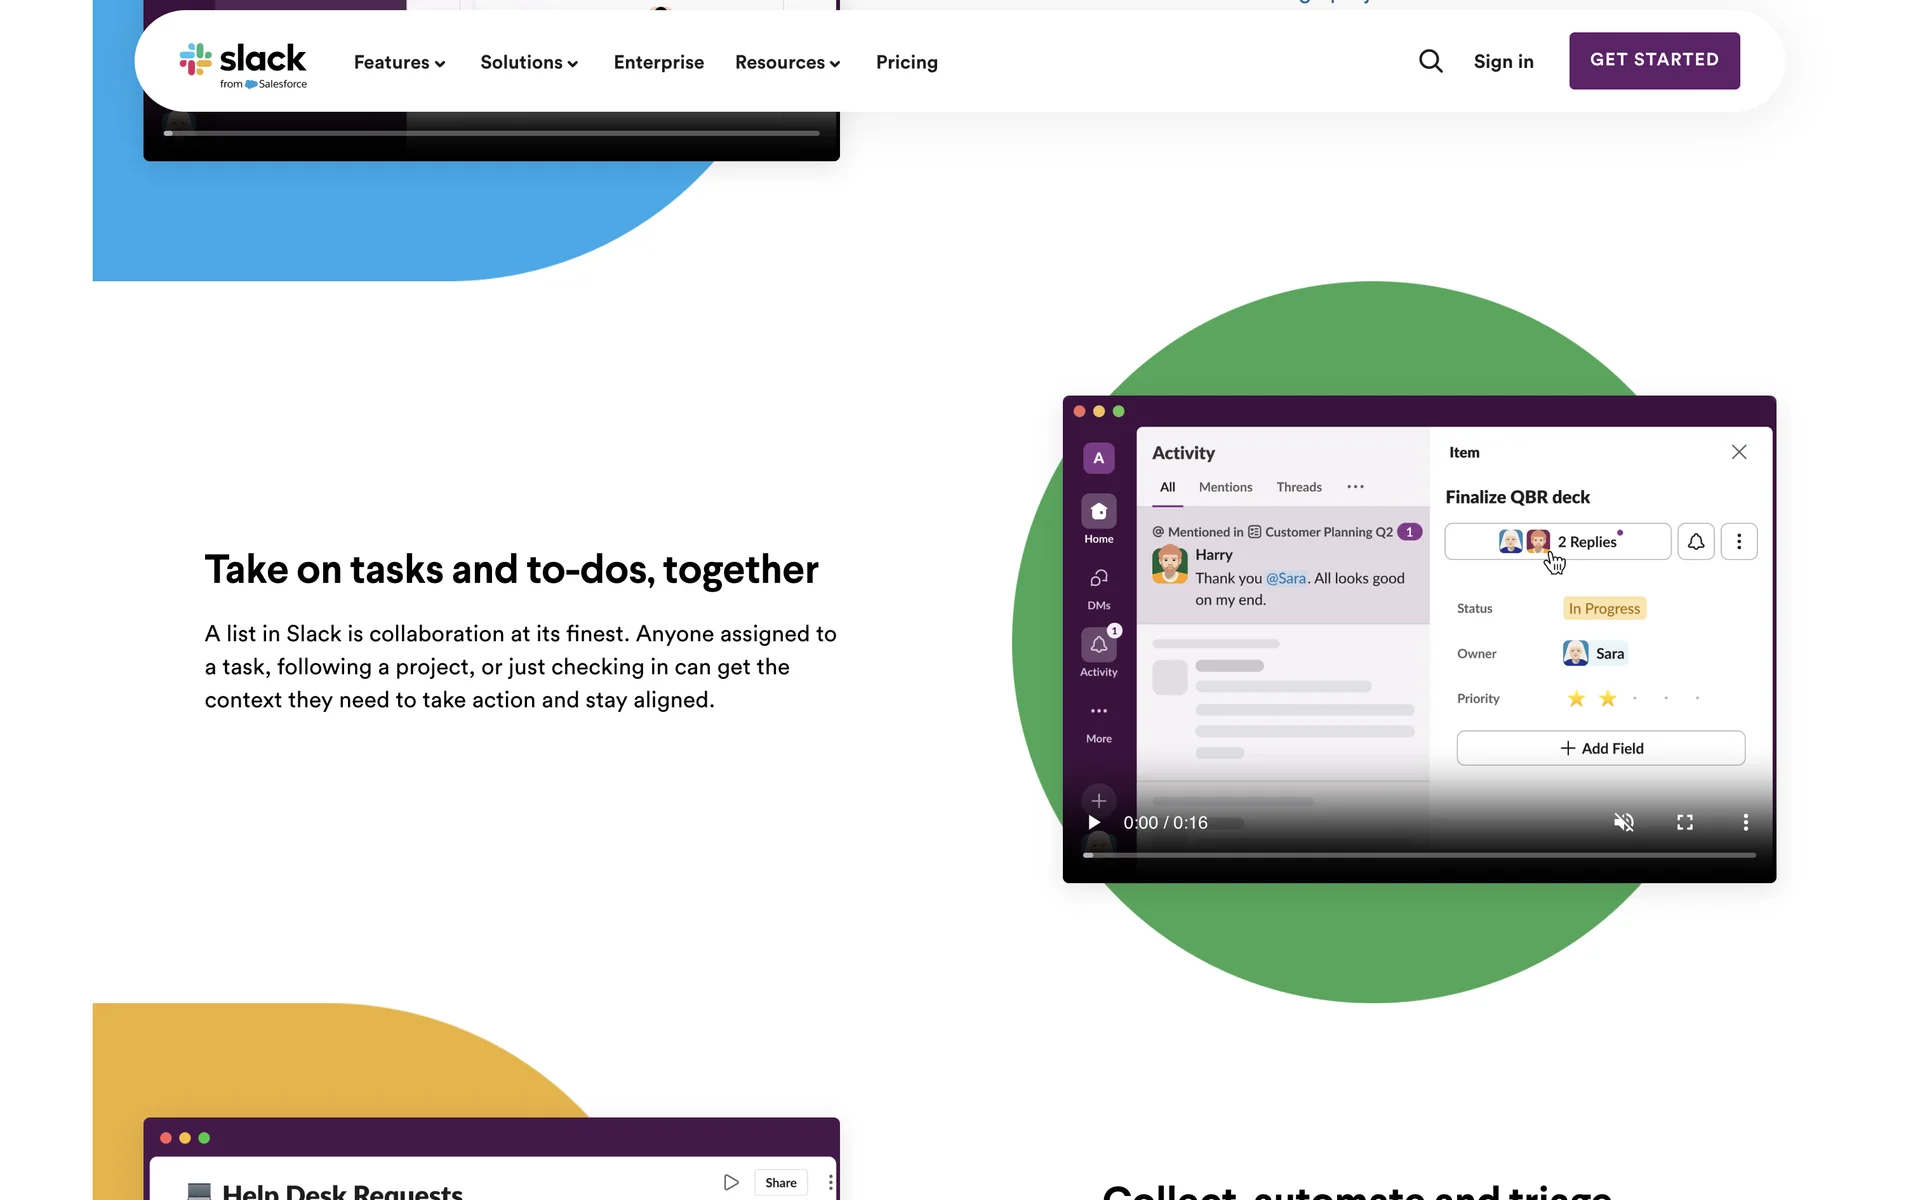Image resolution: width=1920 pixels, height=1200 pixels.
Task: Click the Sign in link
Action: click(x=1503, y=61)
